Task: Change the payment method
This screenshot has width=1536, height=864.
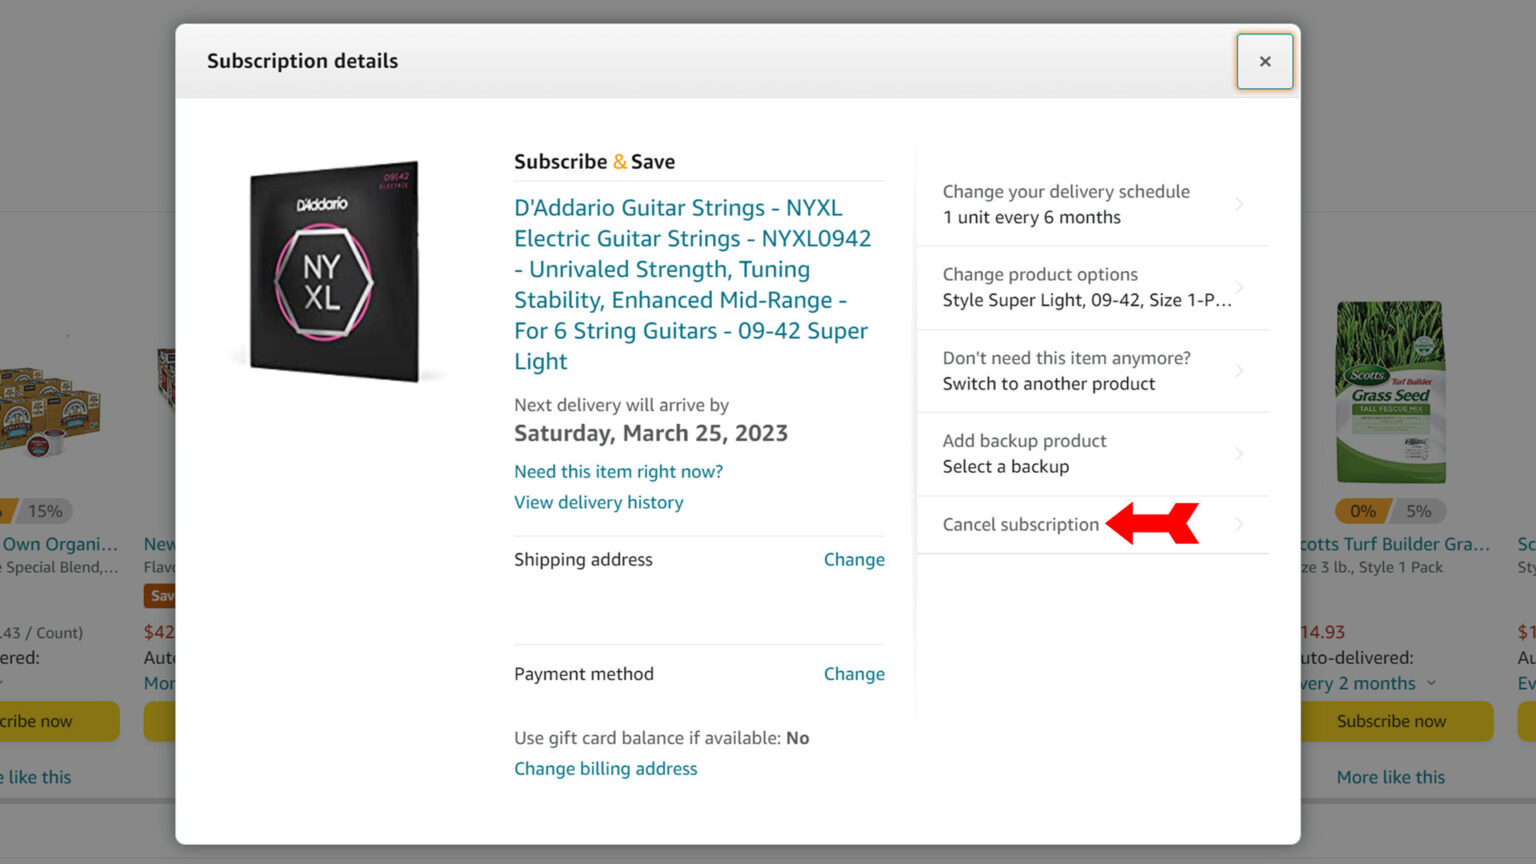Action: [853, 673]
